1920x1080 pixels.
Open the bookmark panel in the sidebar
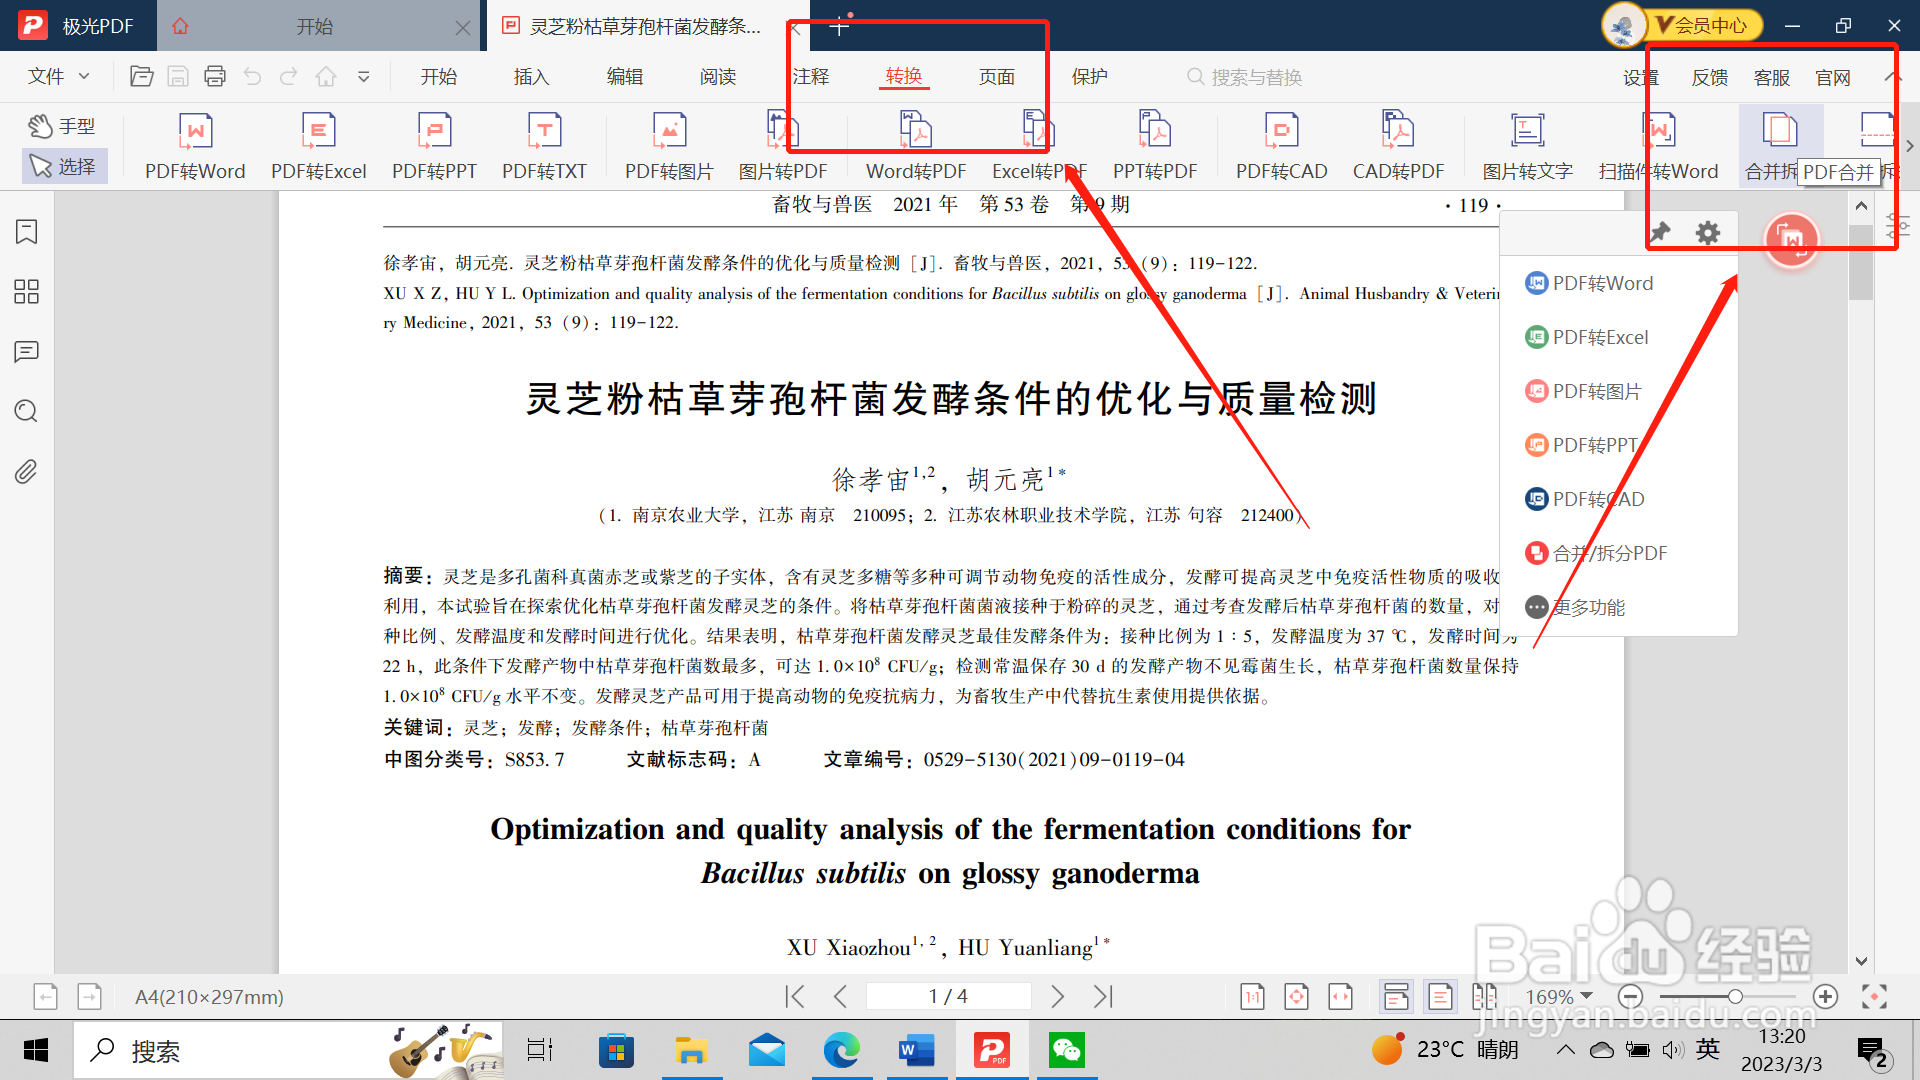27,232
